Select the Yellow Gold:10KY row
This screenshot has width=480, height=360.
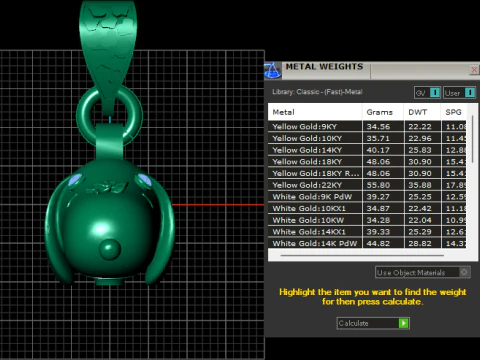[x=367, y=138]
